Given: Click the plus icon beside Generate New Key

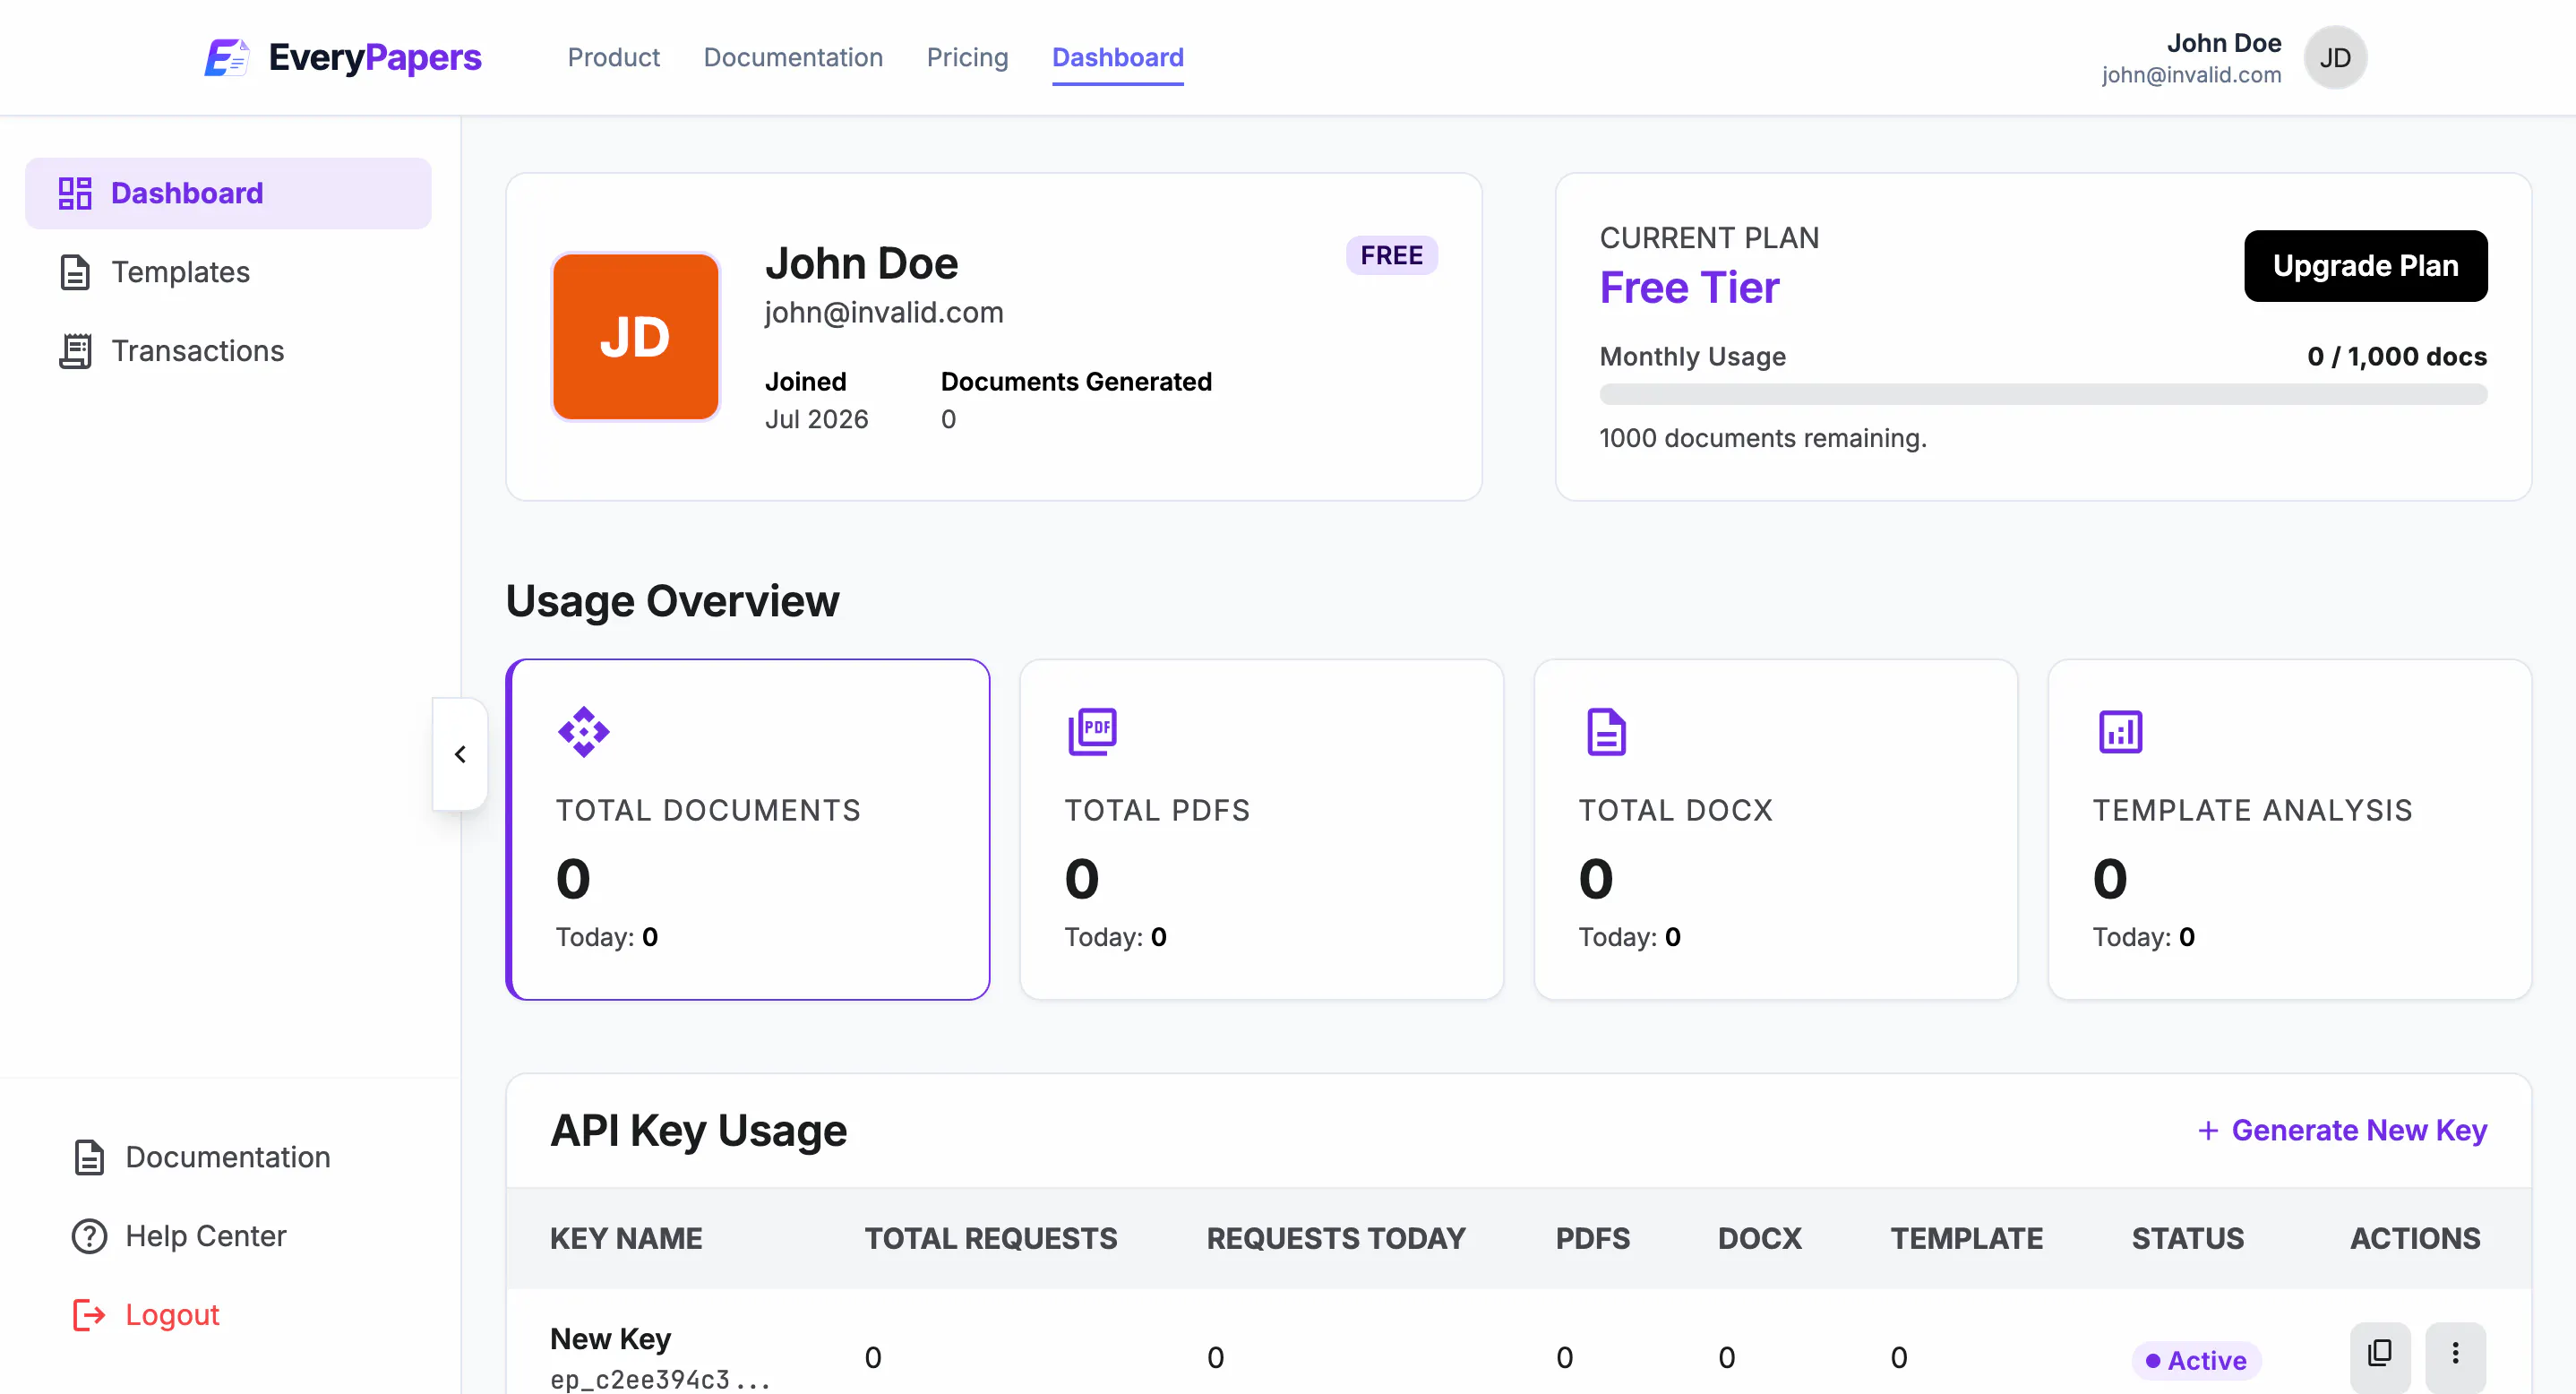Looking at the screenshot, I should 2208,1130.
